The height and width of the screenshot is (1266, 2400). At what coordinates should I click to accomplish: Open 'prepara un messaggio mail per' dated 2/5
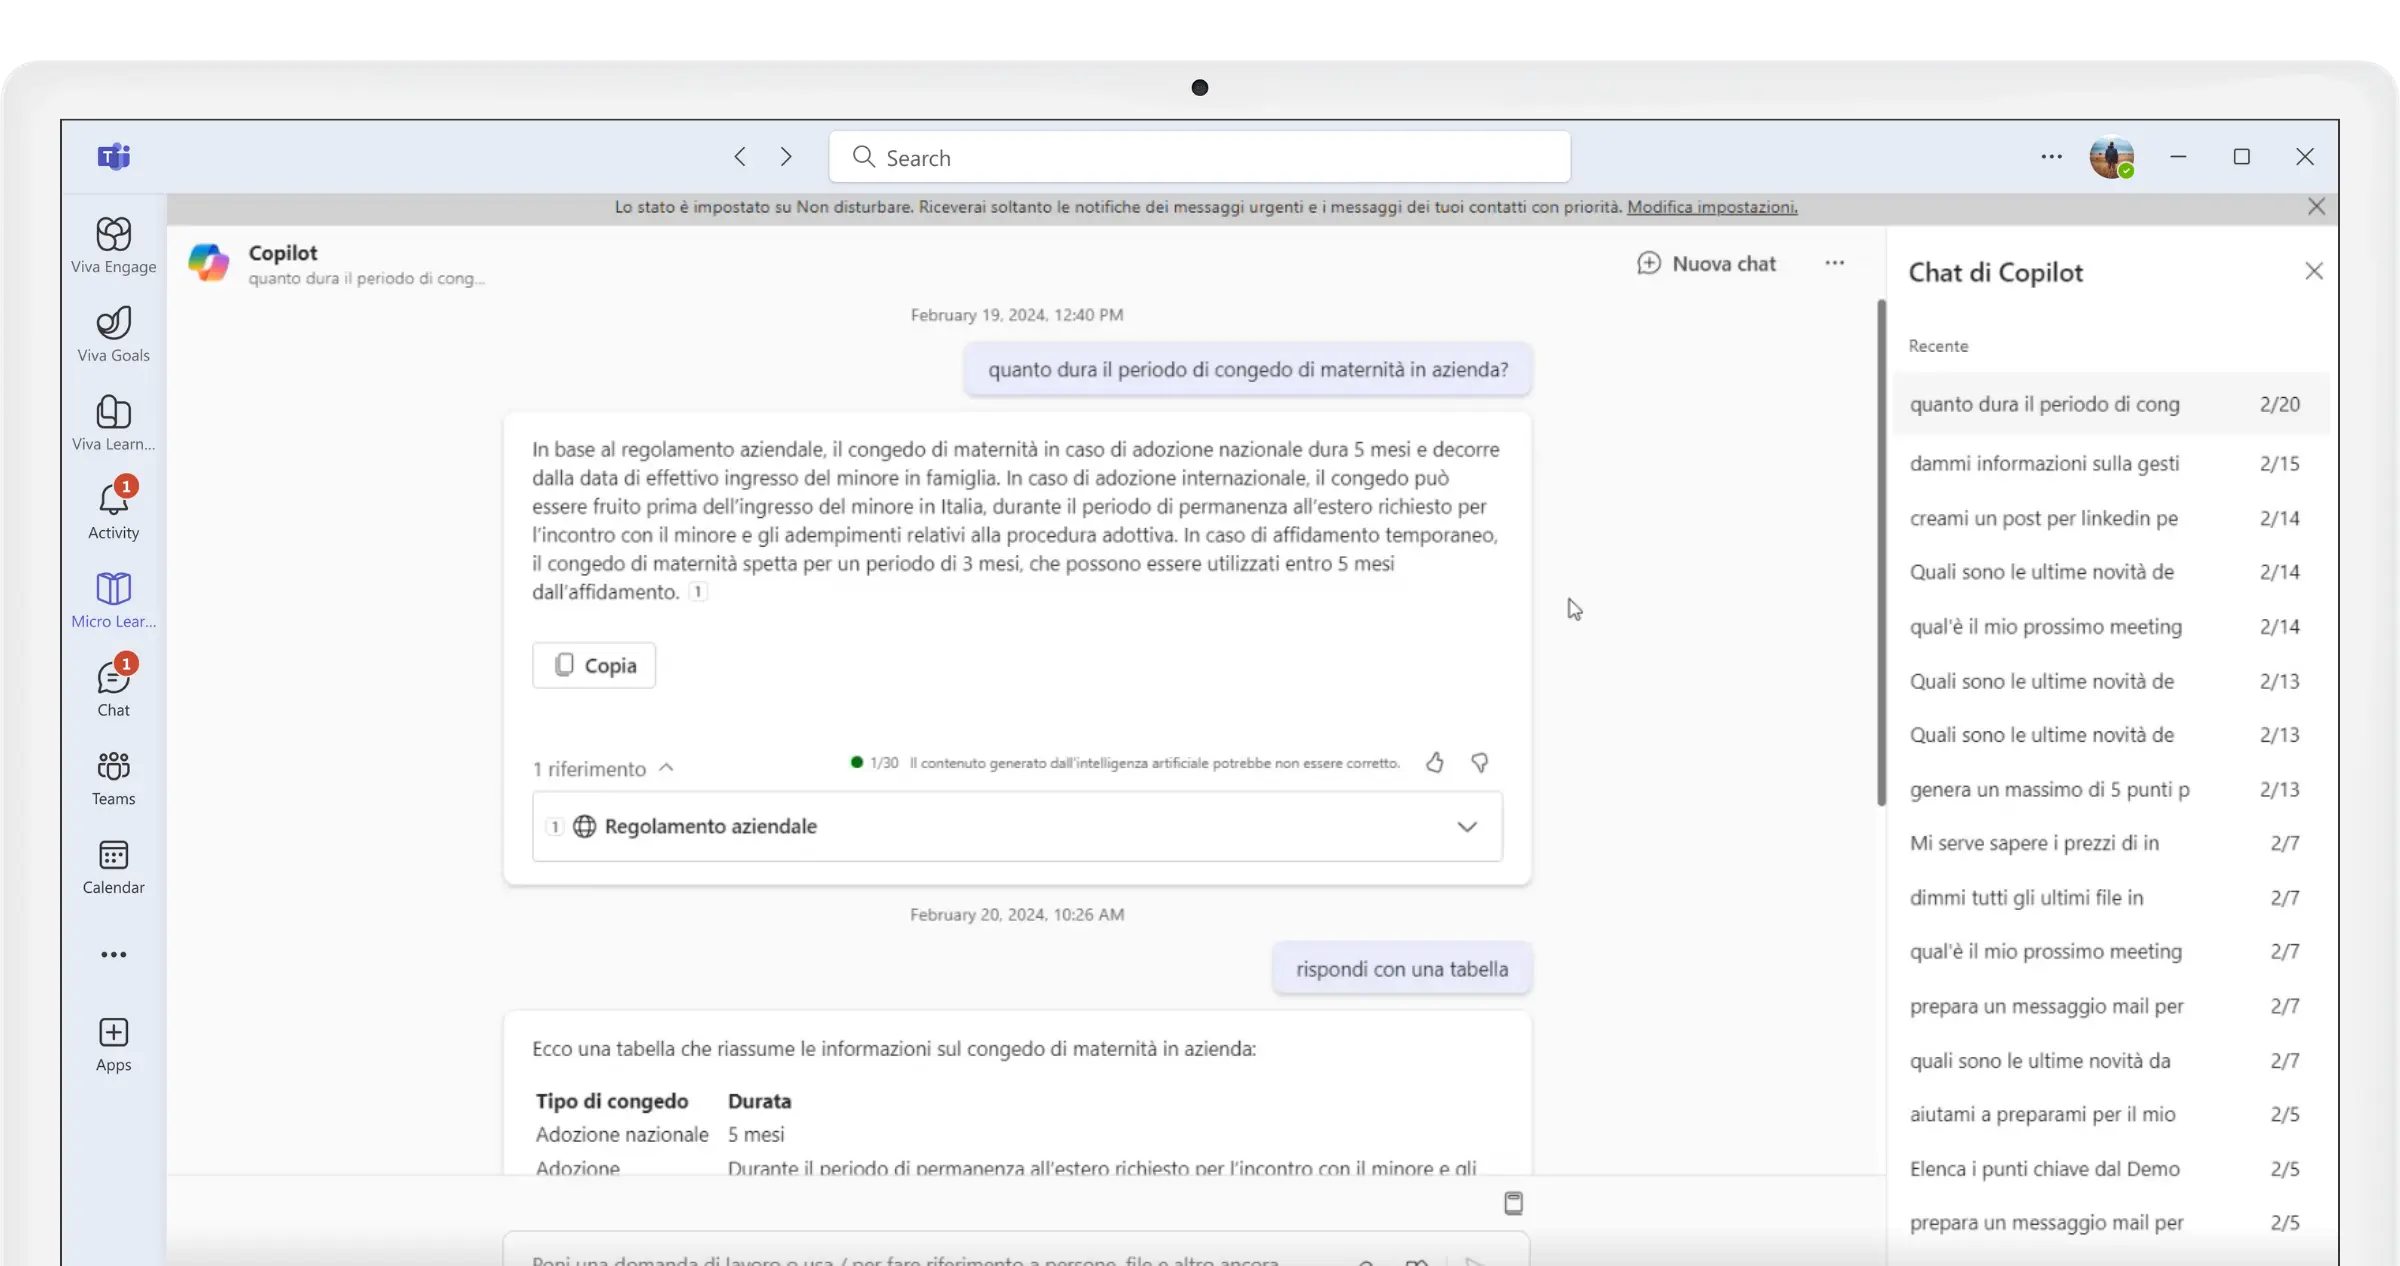(2110, 1223)
